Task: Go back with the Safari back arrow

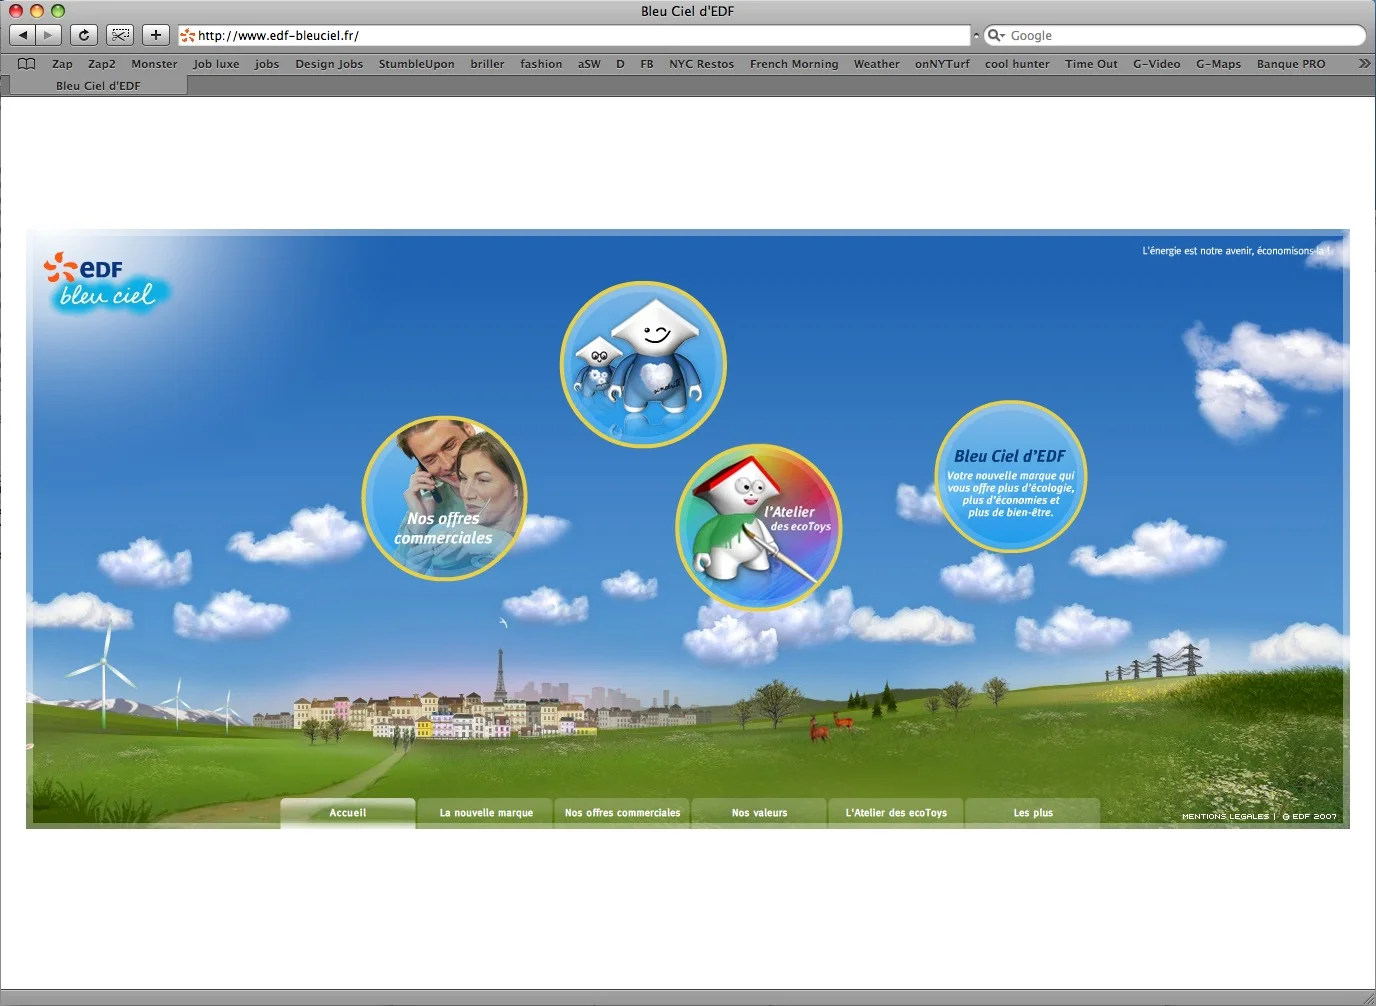Action: (x=23, y=35)
